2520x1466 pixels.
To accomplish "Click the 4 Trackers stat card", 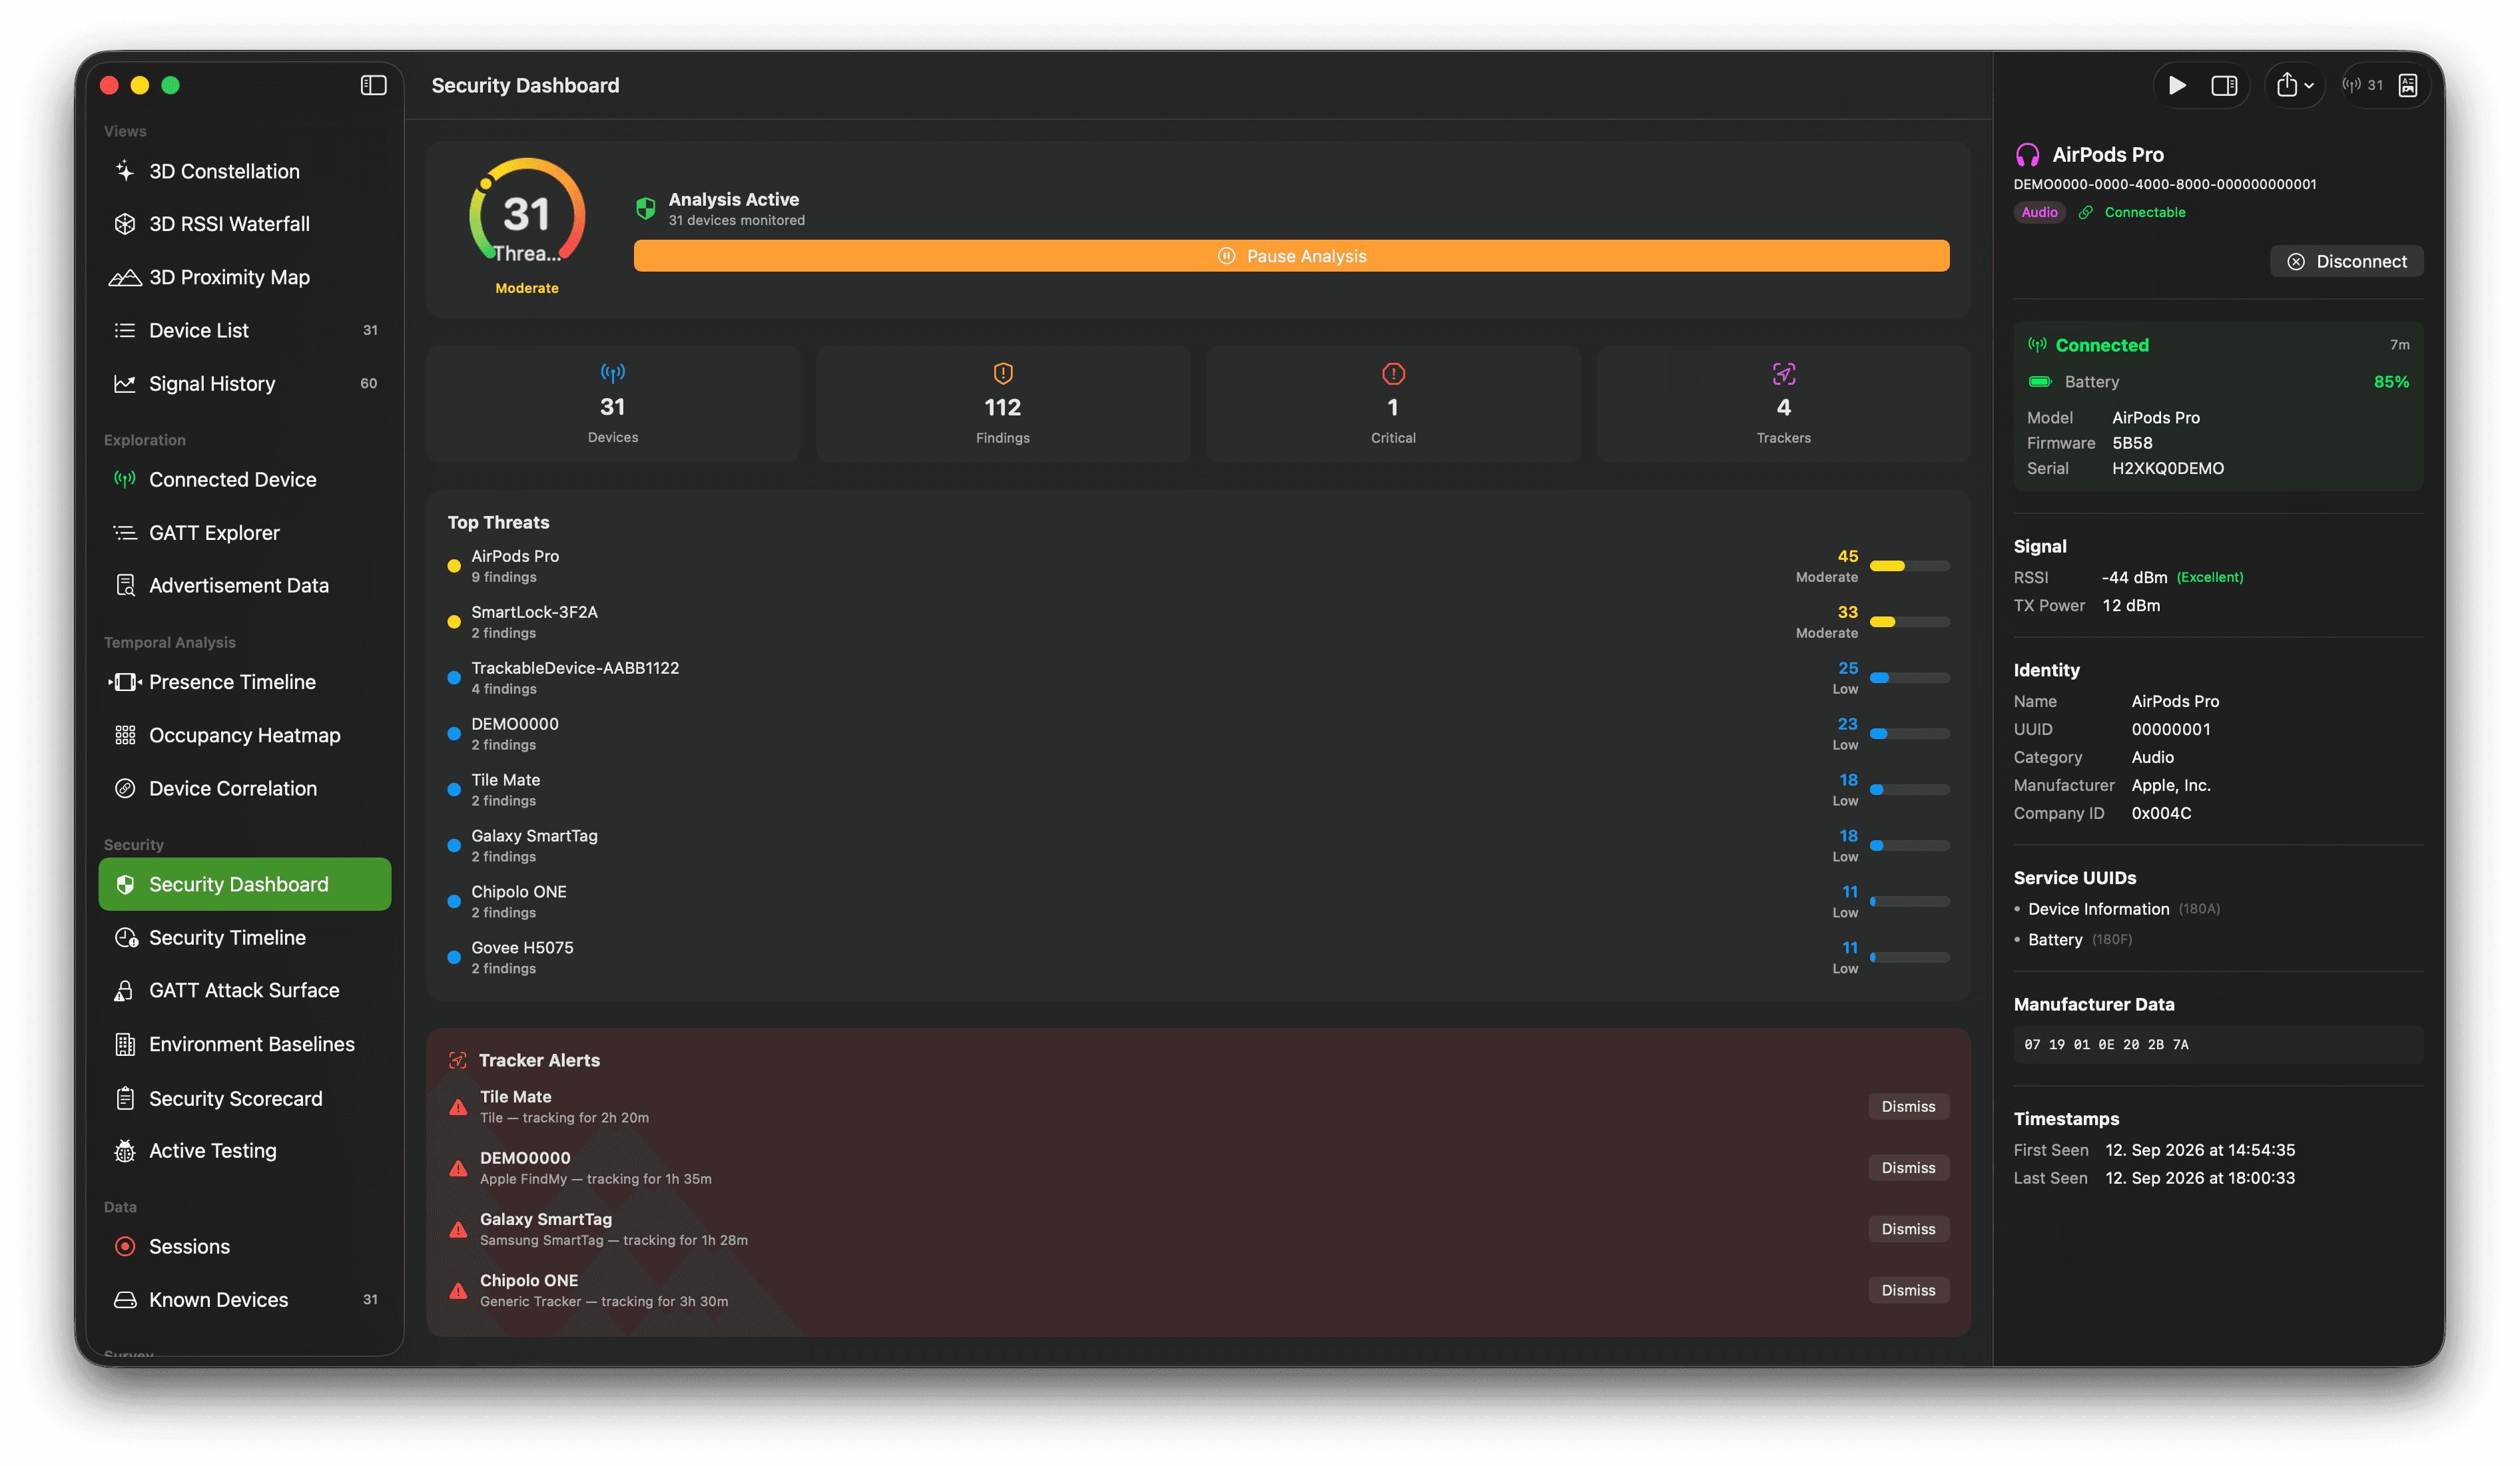I will tap(1783, 404).
